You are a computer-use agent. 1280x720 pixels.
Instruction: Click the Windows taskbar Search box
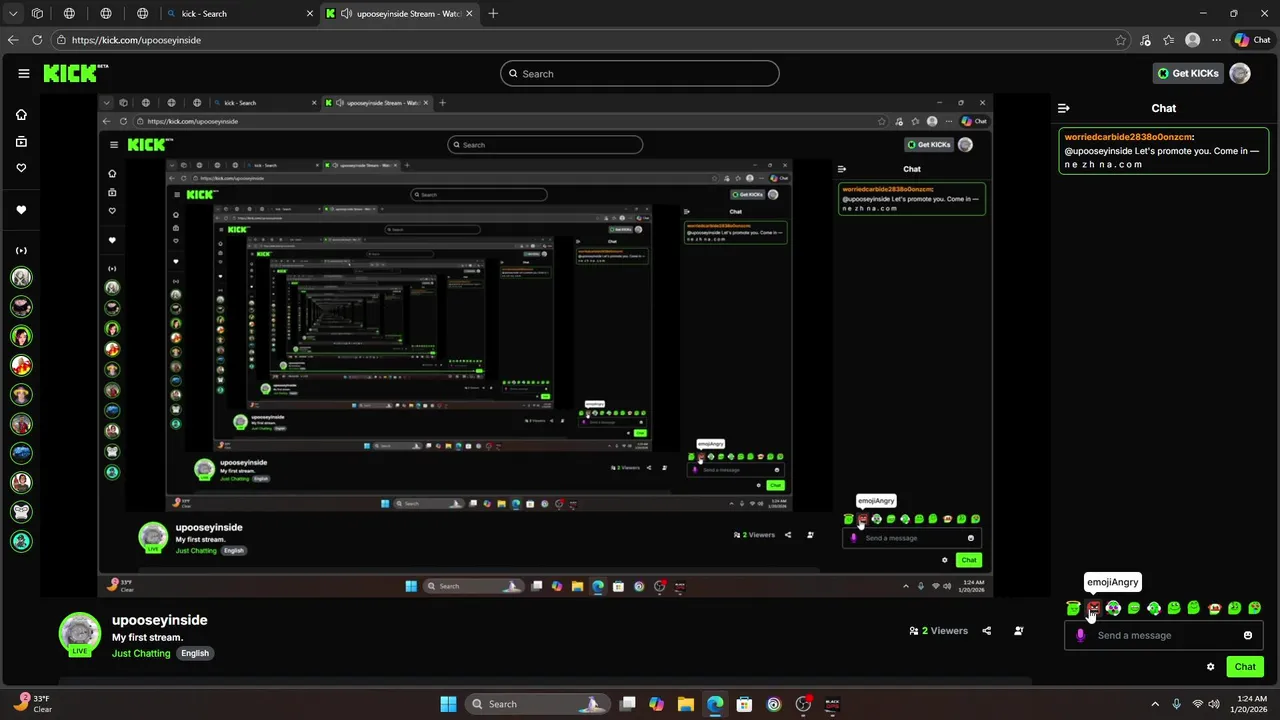click(x=538, y=704)
